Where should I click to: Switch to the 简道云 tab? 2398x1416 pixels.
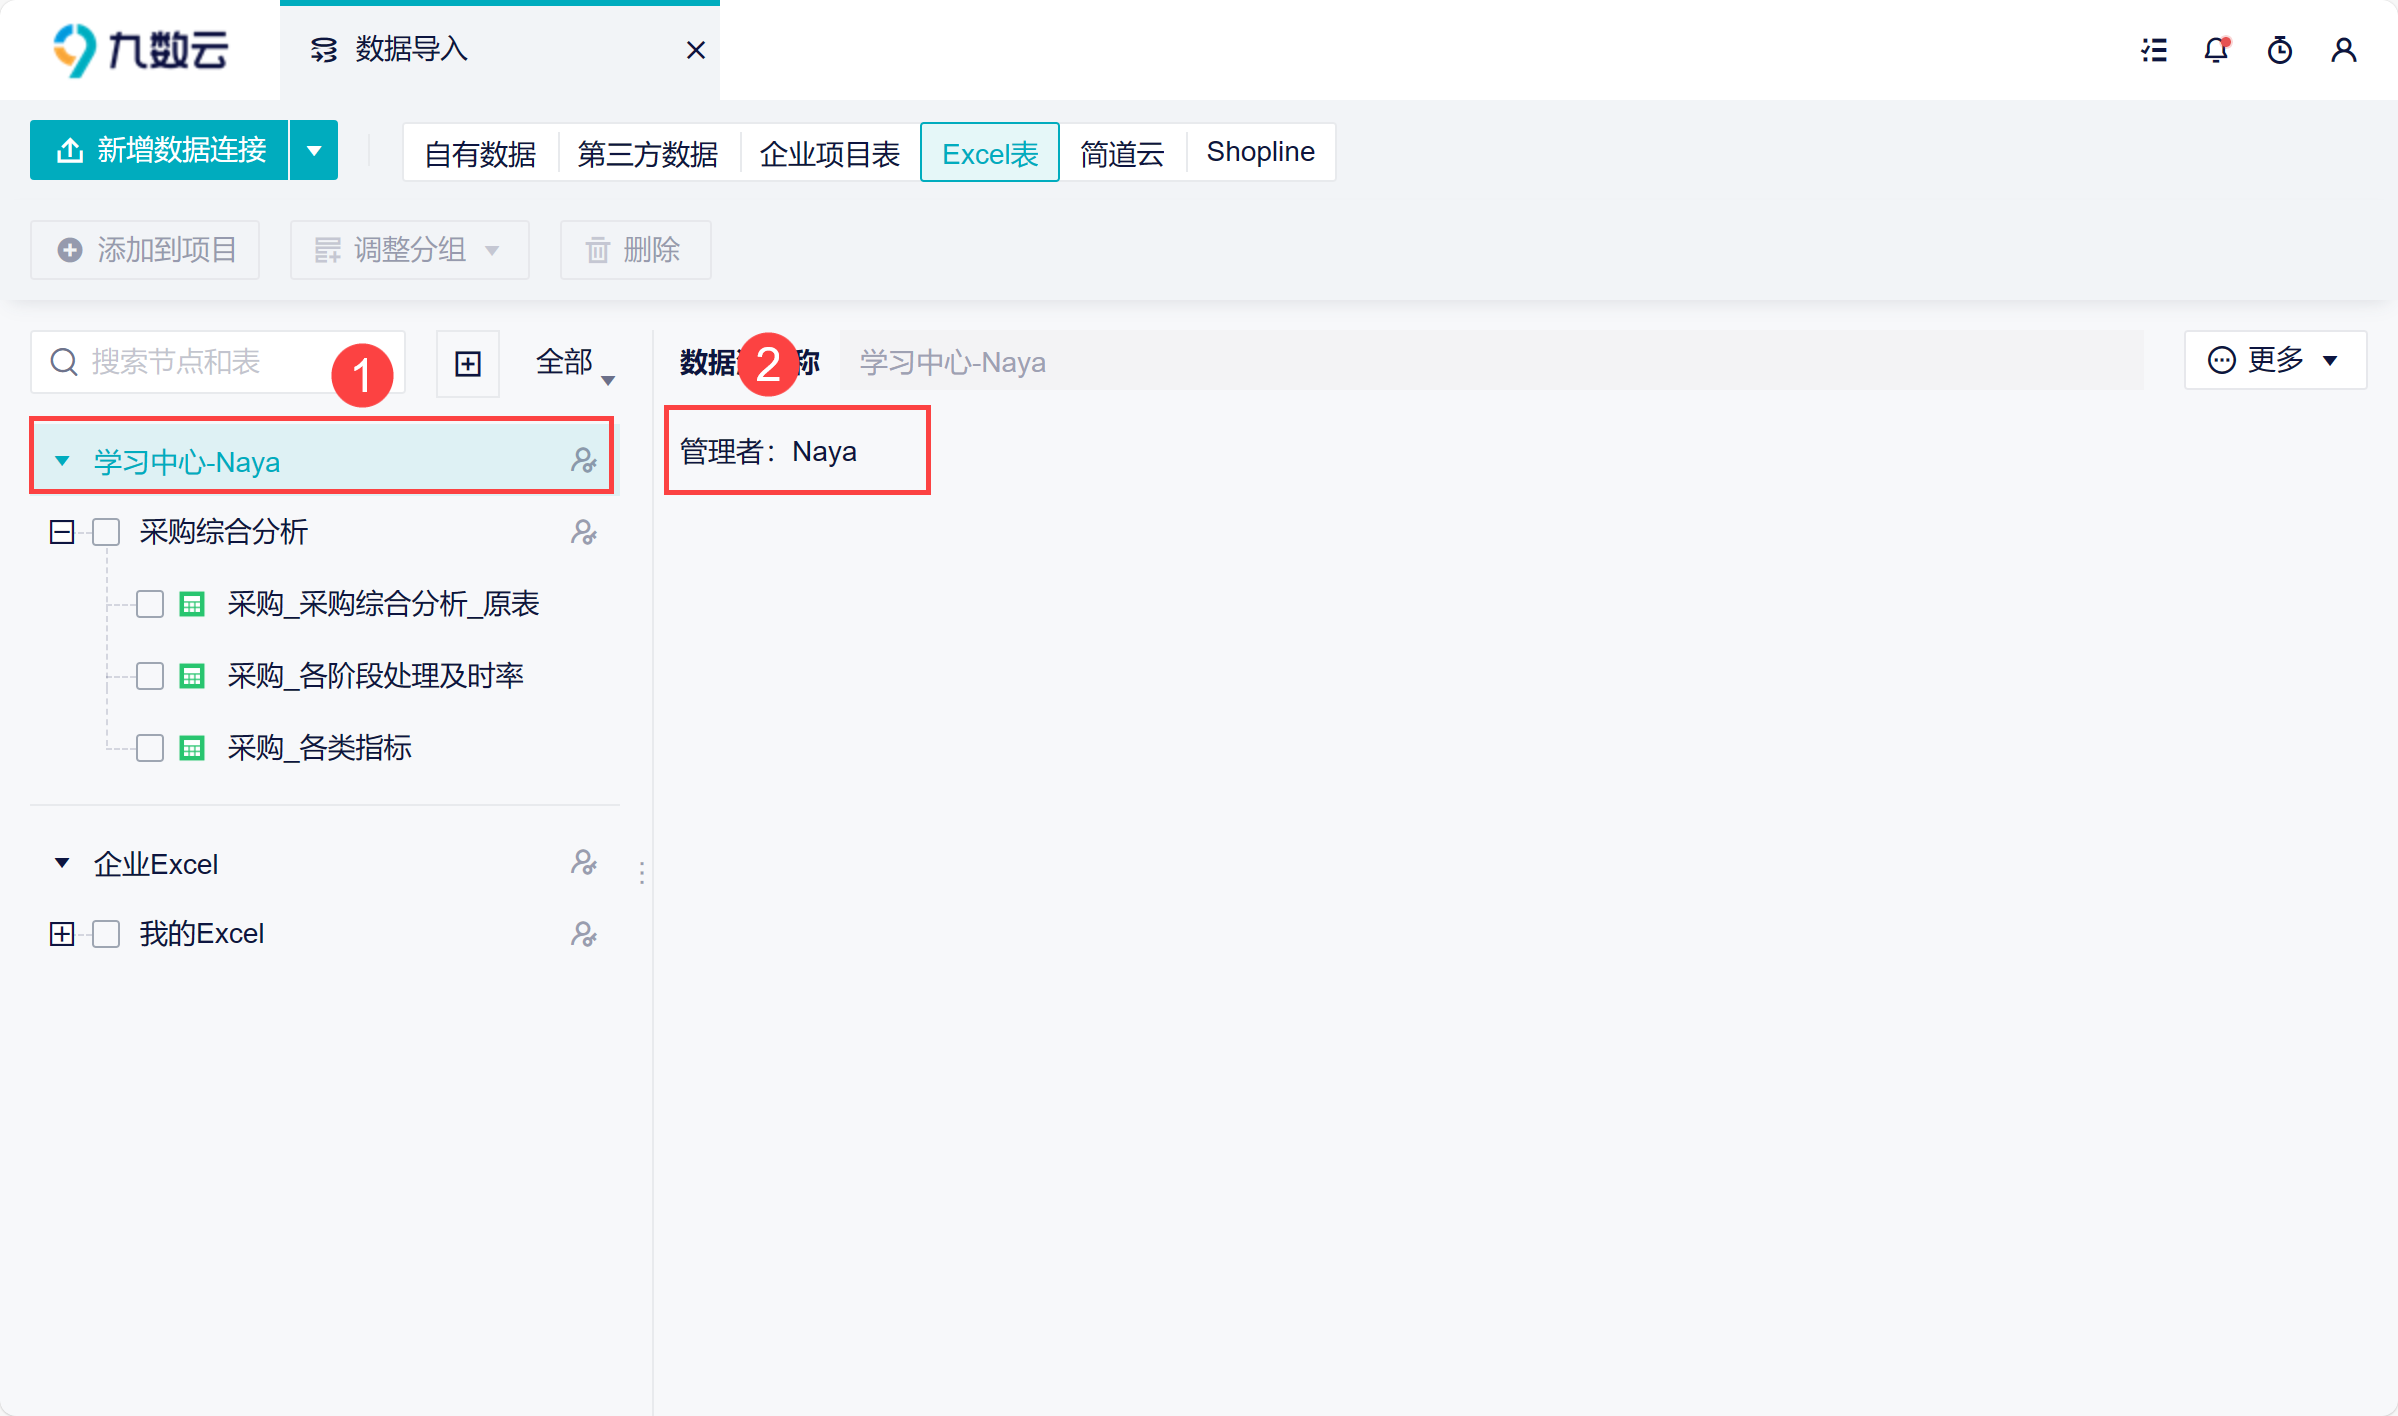pyautogui.click(x=1122, y=153)
